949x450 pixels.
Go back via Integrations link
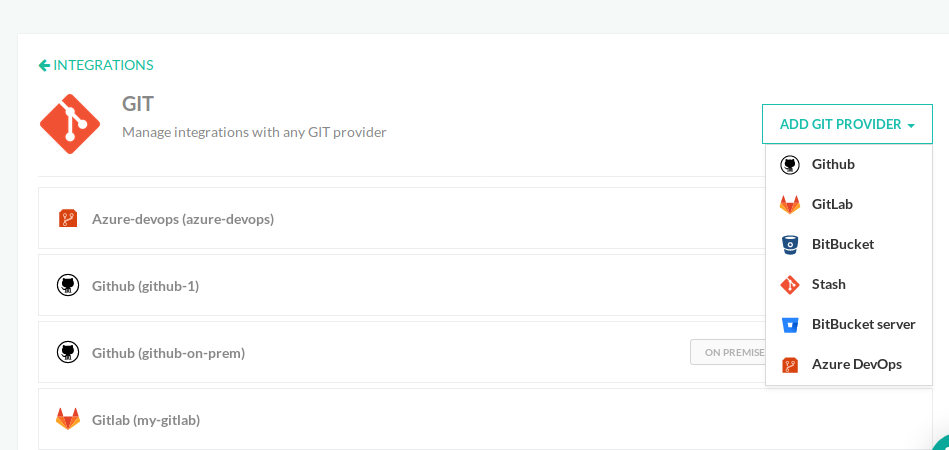tap(103, 65)
